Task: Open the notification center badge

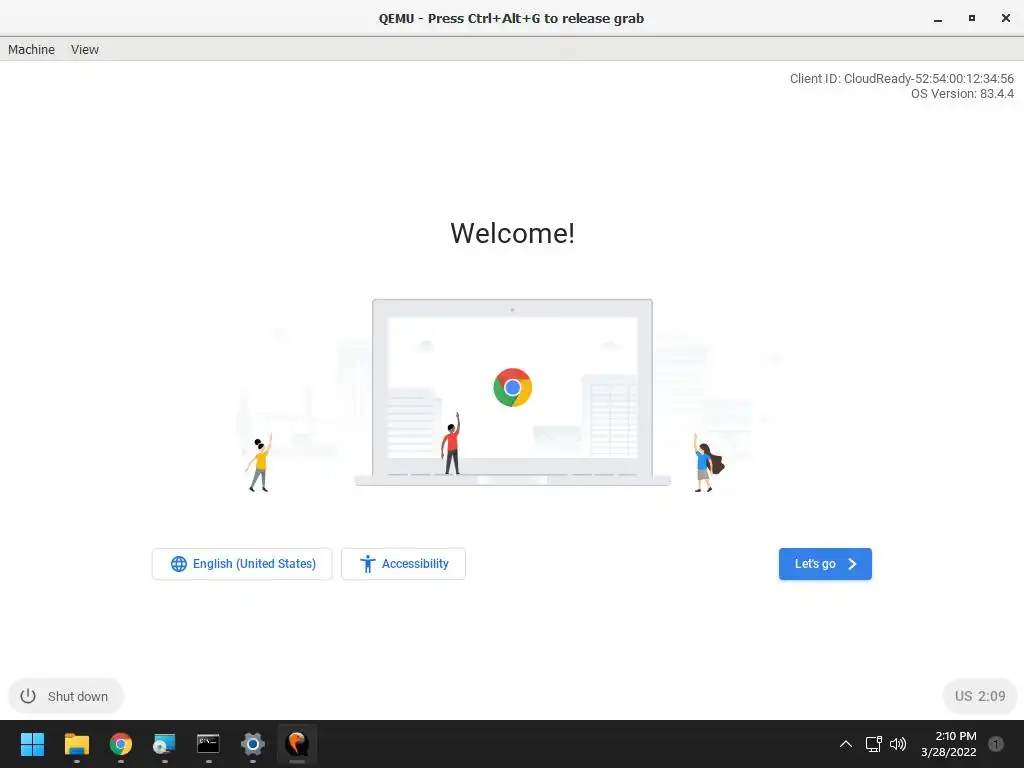Action: pyautogui.click(x=995, y=744)
